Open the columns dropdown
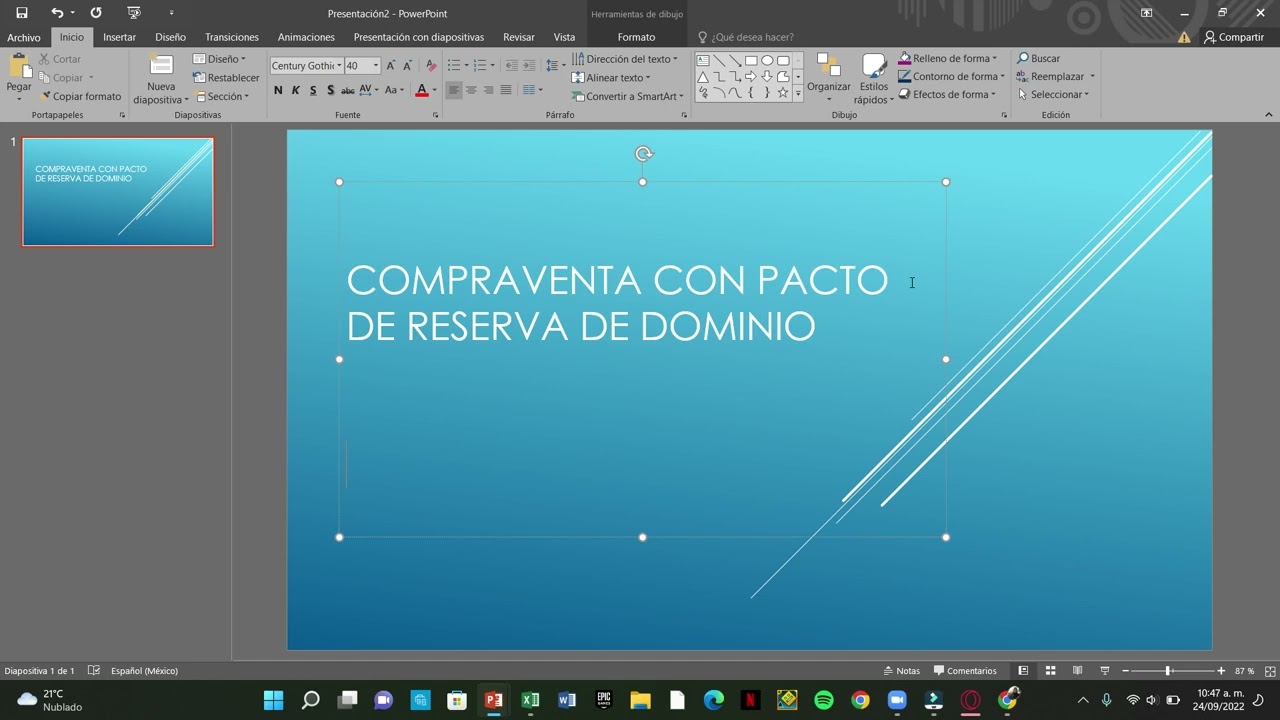The height and width of the screenshot is (720, 1280). (533, 90)
